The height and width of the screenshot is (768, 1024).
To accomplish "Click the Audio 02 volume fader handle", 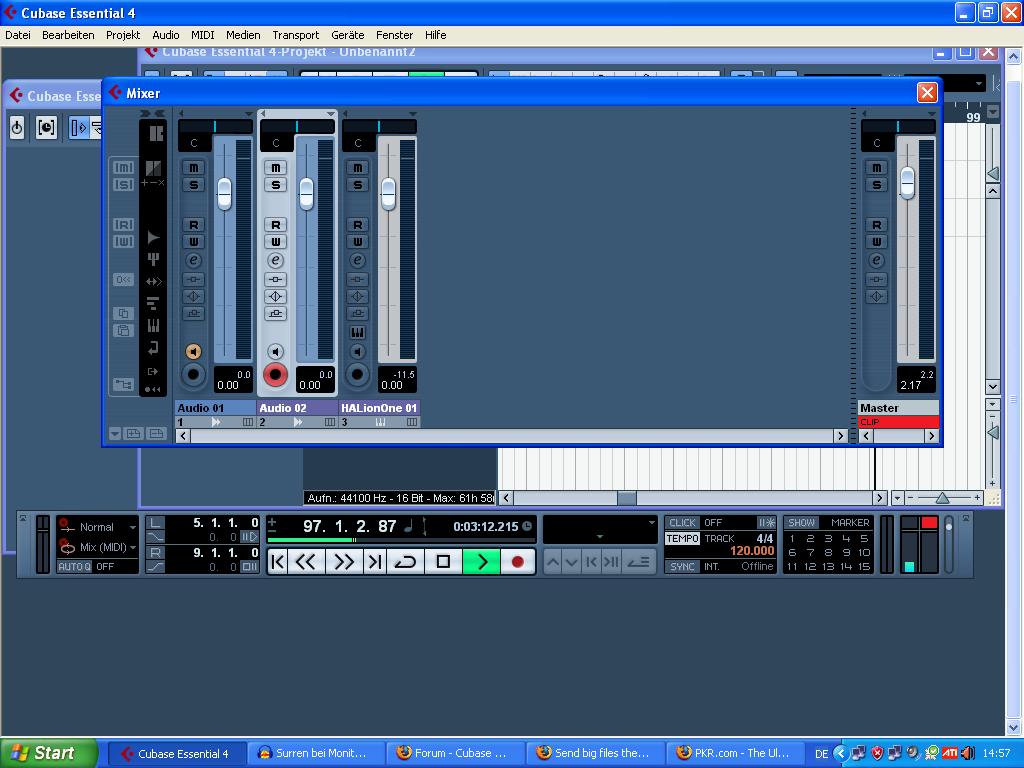I will tap(306, 193).
